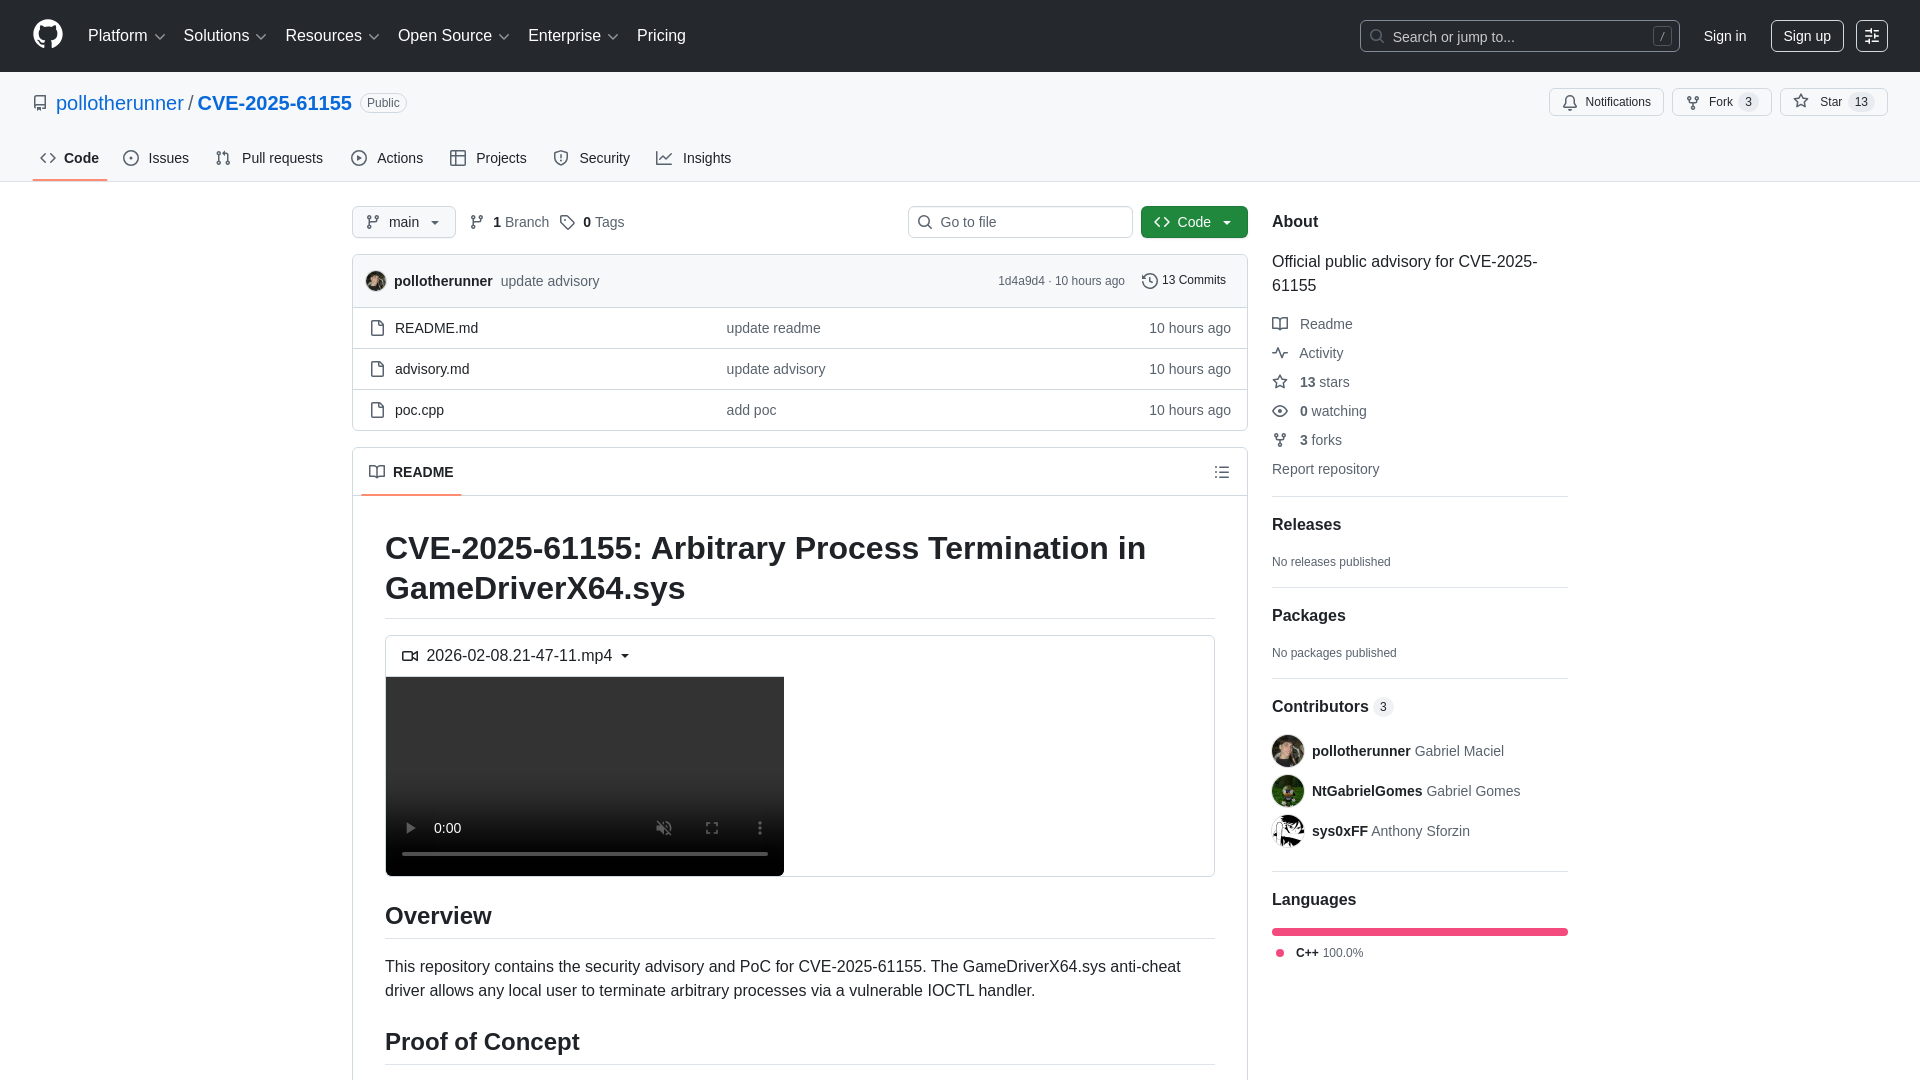The image size is (1920, 1080).
Task: Open the Activity pulse icon
Action: [1280, 353]
